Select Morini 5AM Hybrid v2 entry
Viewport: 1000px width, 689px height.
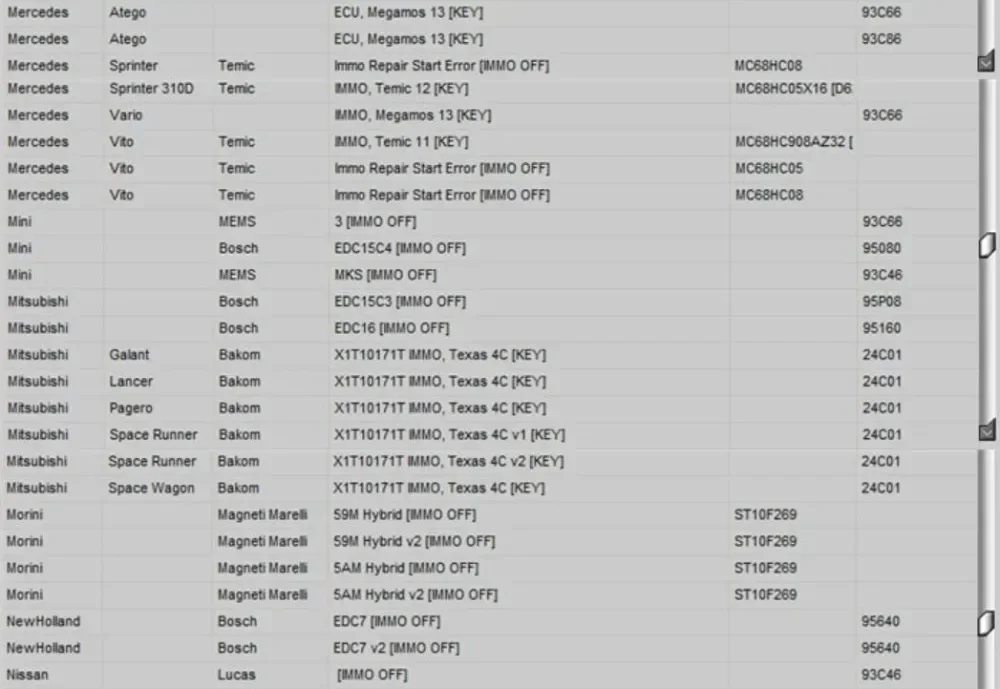[489, 595]
